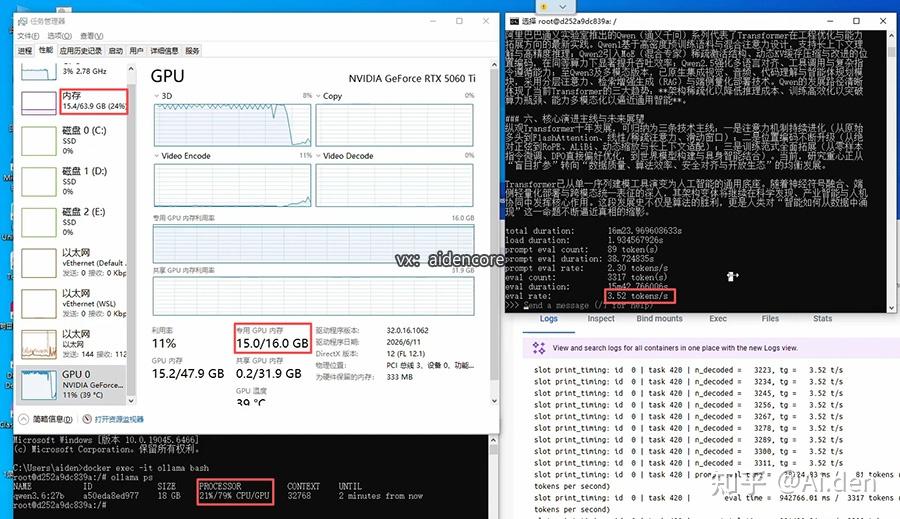Click the 'qwen3.6:27b' model name in terminal
900x519 pixels.
point(39,495)
